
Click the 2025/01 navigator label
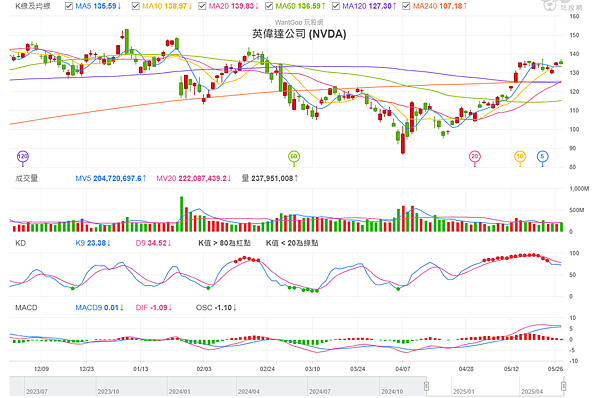[x=463, y=391]
